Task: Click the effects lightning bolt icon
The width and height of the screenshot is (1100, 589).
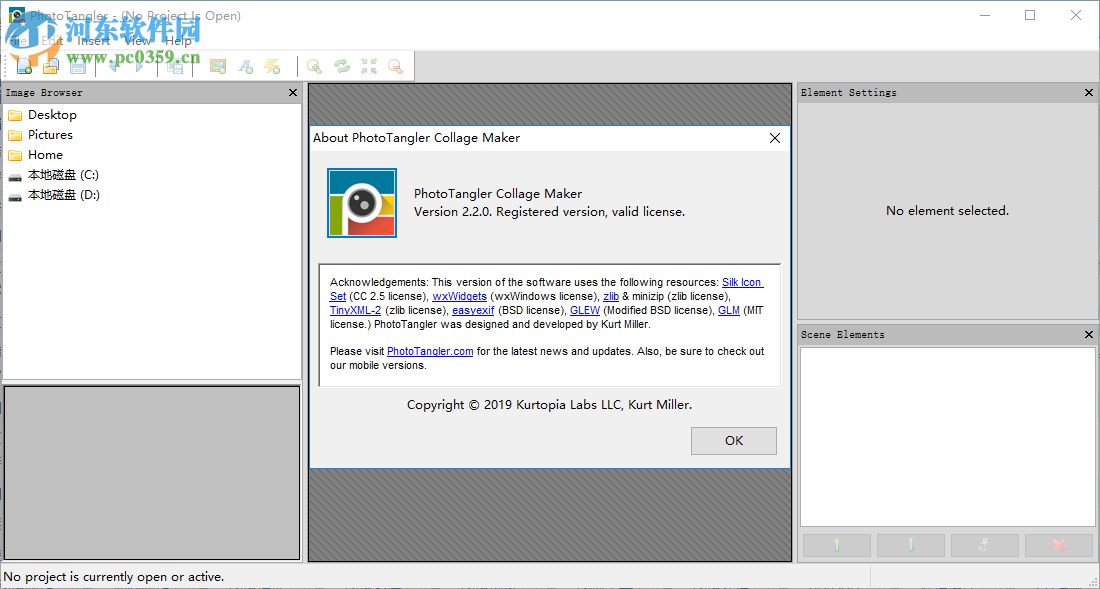Action: pos(272,66)
